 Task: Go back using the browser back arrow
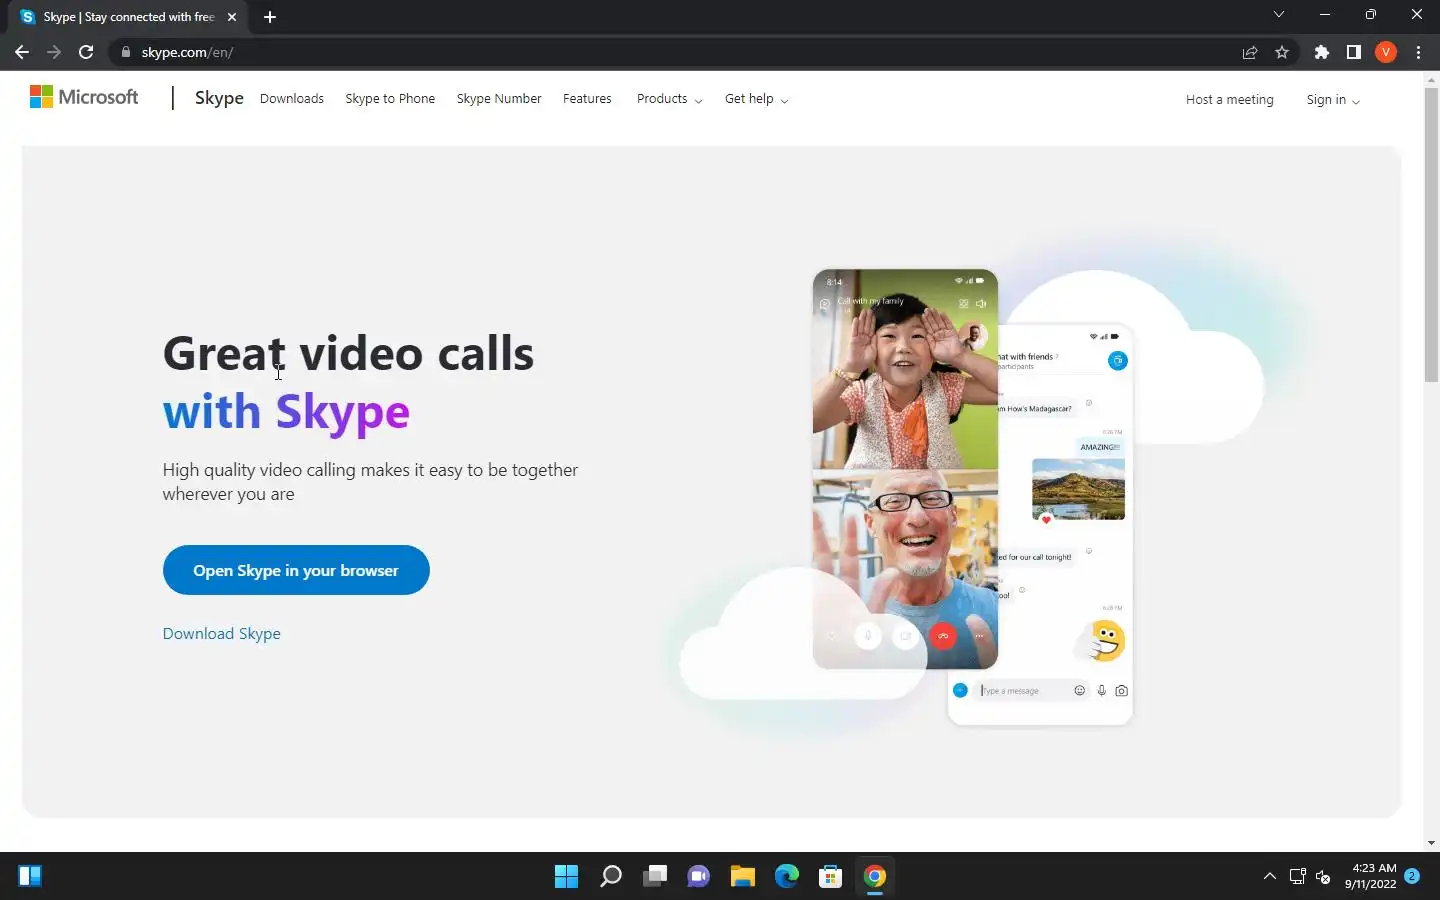22,52
